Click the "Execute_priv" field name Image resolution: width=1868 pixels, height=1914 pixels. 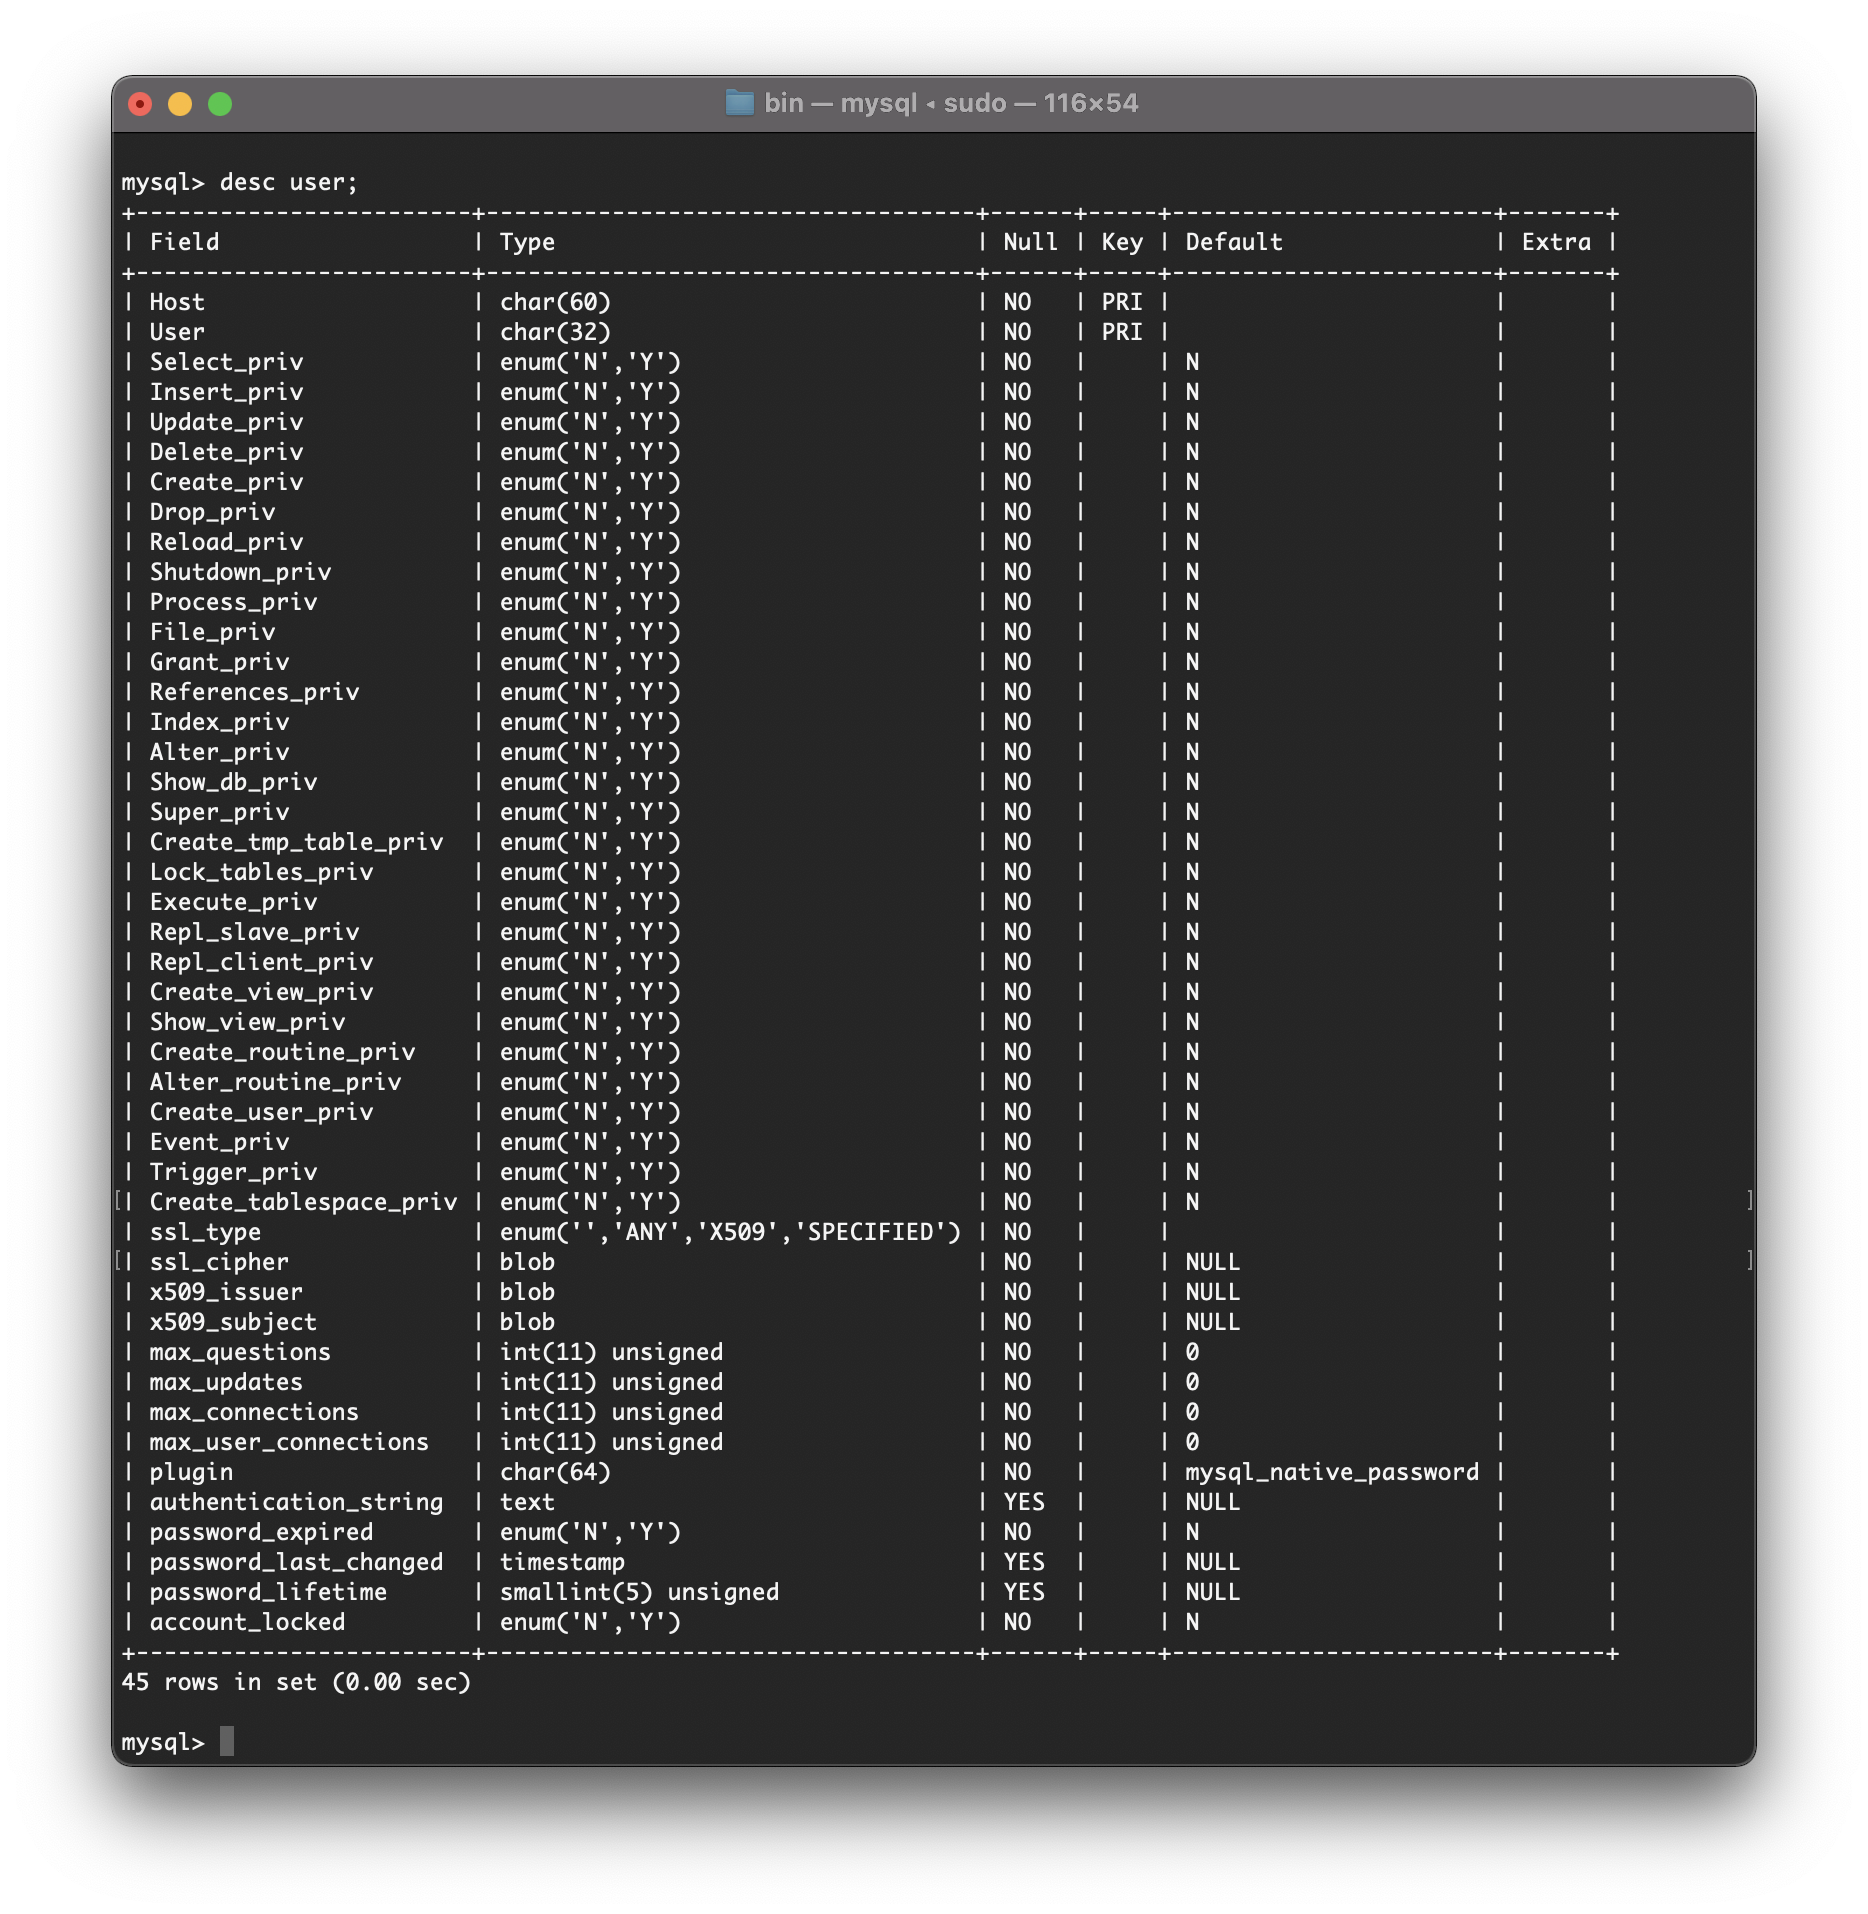234,902
